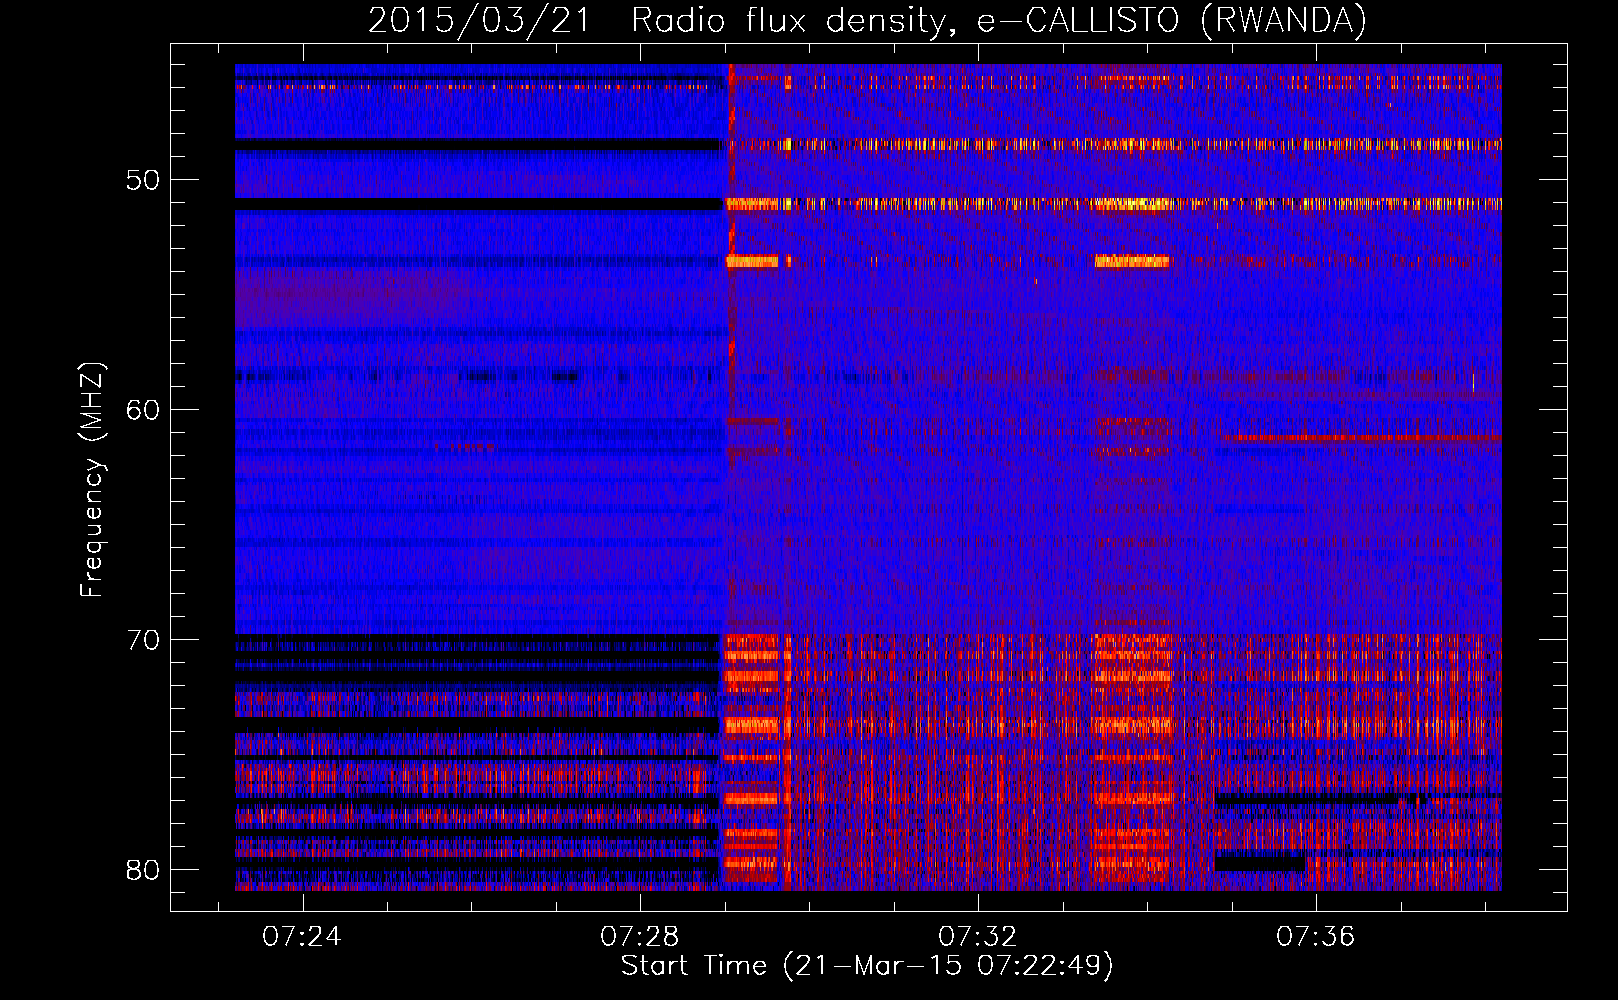Click the 50 frequency tick label

pyautogui.click(x=143, y=181)
